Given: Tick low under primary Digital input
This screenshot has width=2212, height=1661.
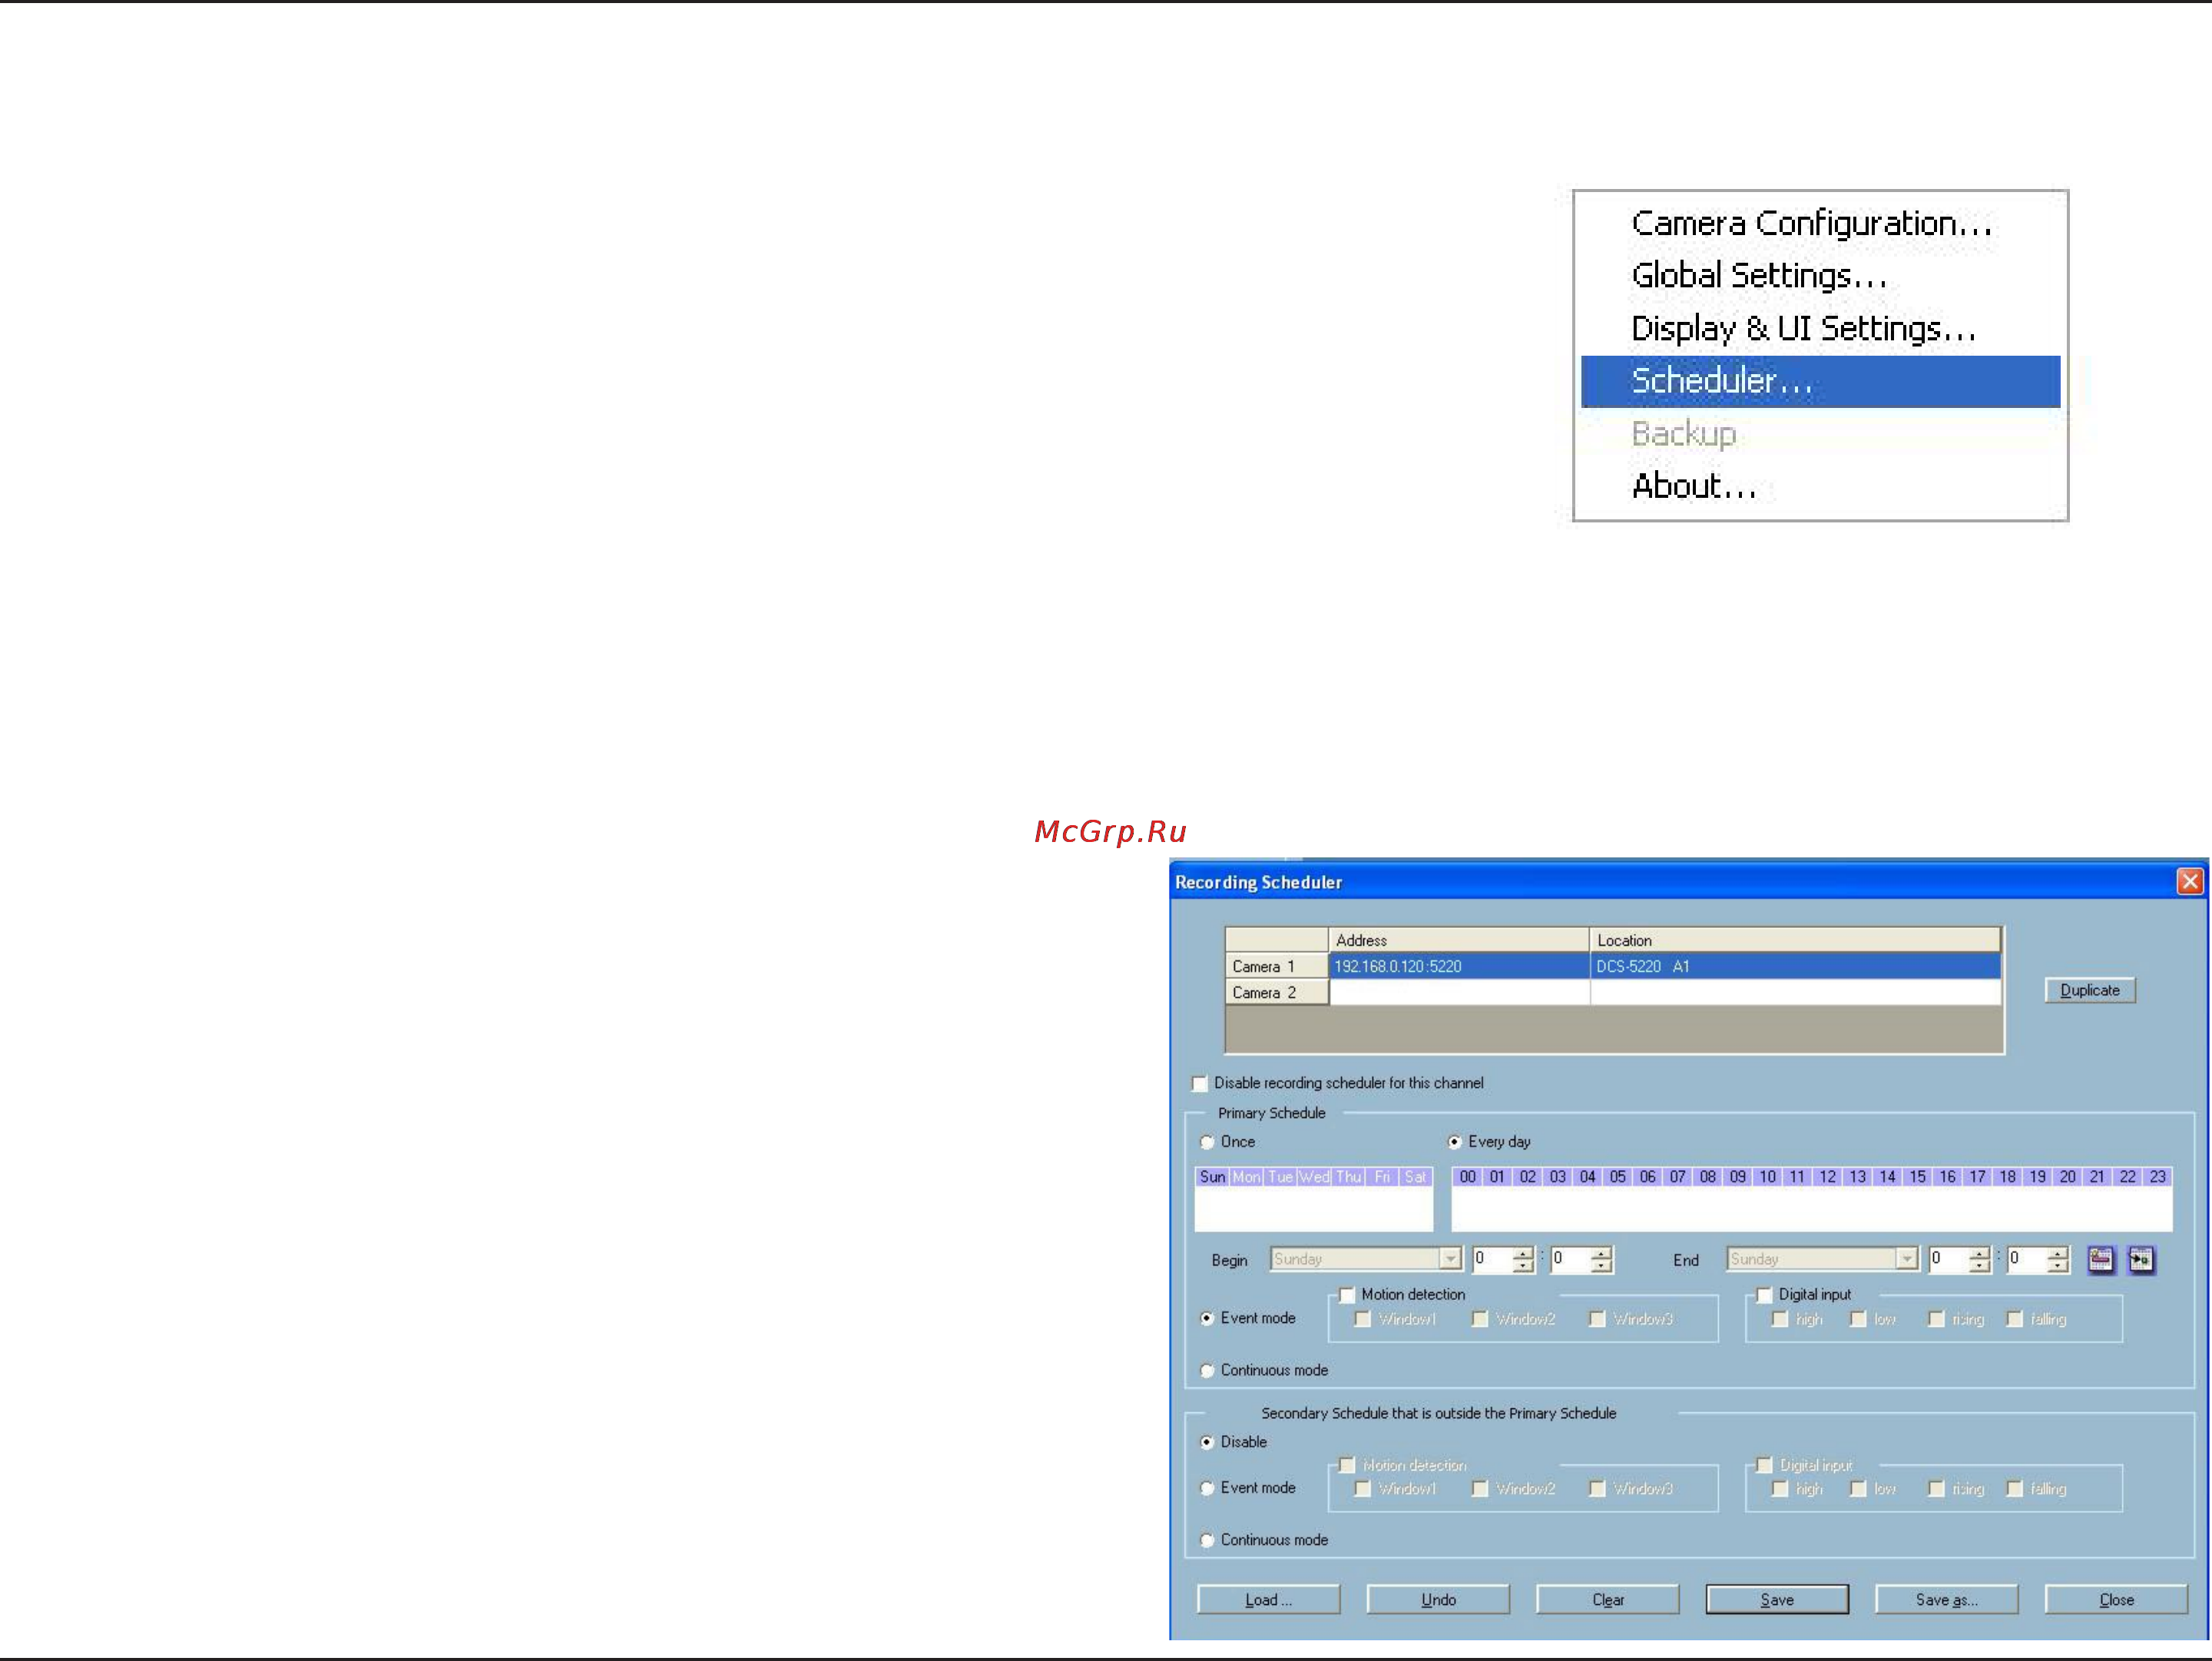Looking at the screenshot, I should [x=1858, y=1319].
